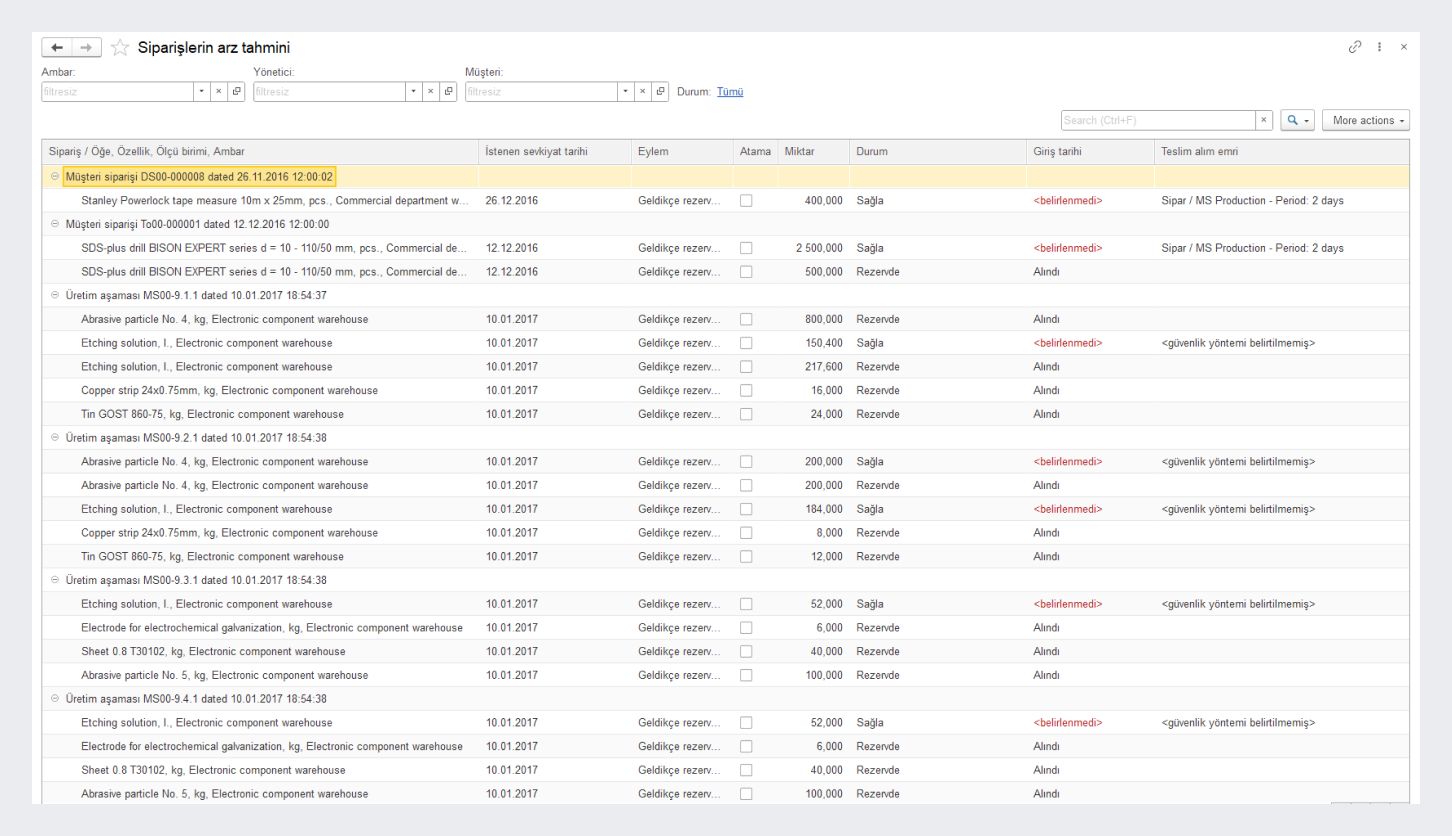Click the Tümü status link
Image resolution: width=1452 pixels, height=836 pixels.
click(x=730, y=92)
